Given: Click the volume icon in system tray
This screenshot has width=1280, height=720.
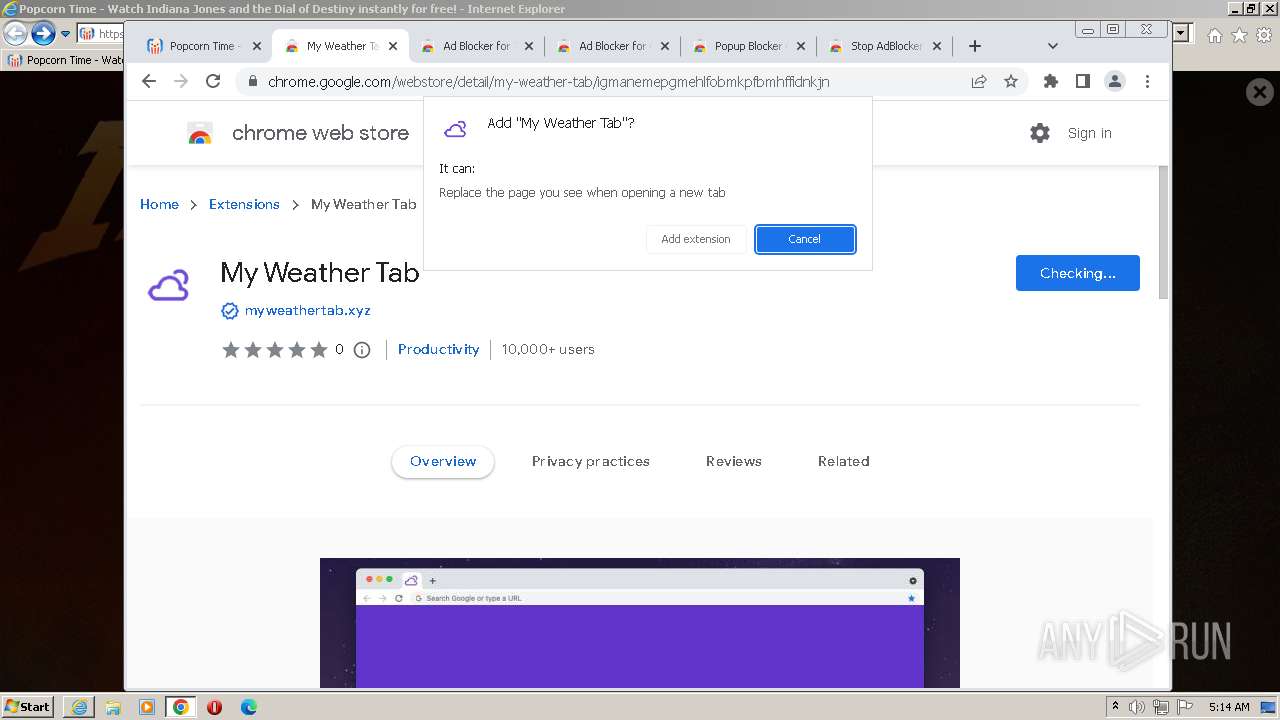Looking at the screenshot, I should (1137, 707).
